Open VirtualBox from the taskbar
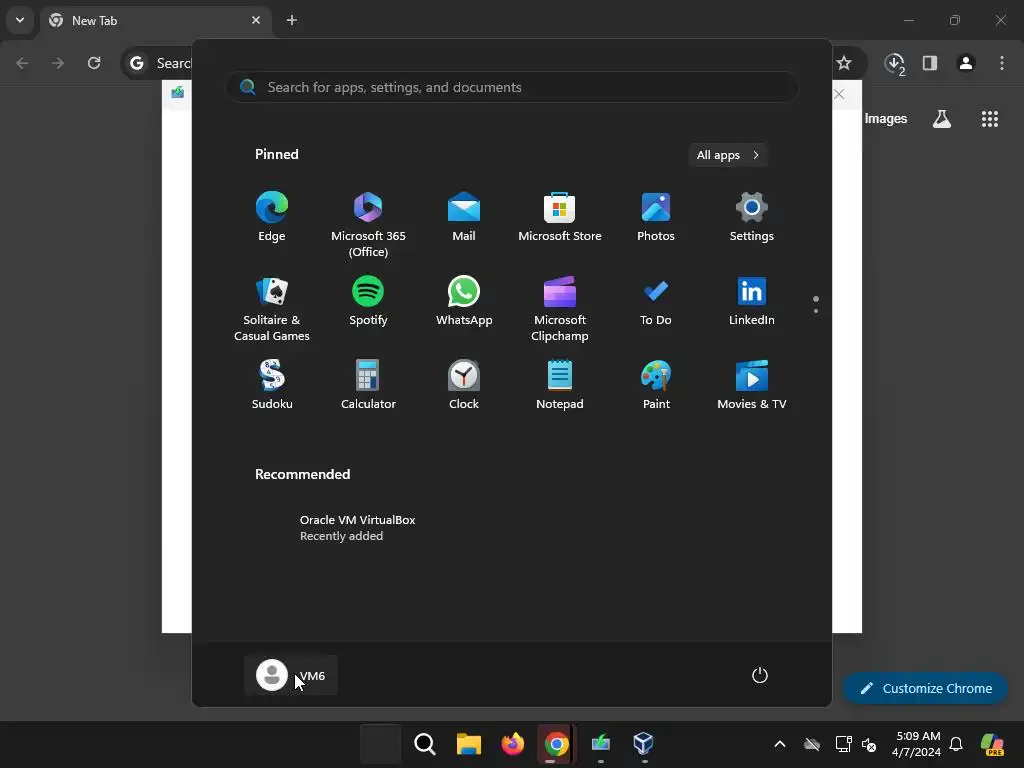The height and width of the screenshot is (768, 1024). pos(643,744)
